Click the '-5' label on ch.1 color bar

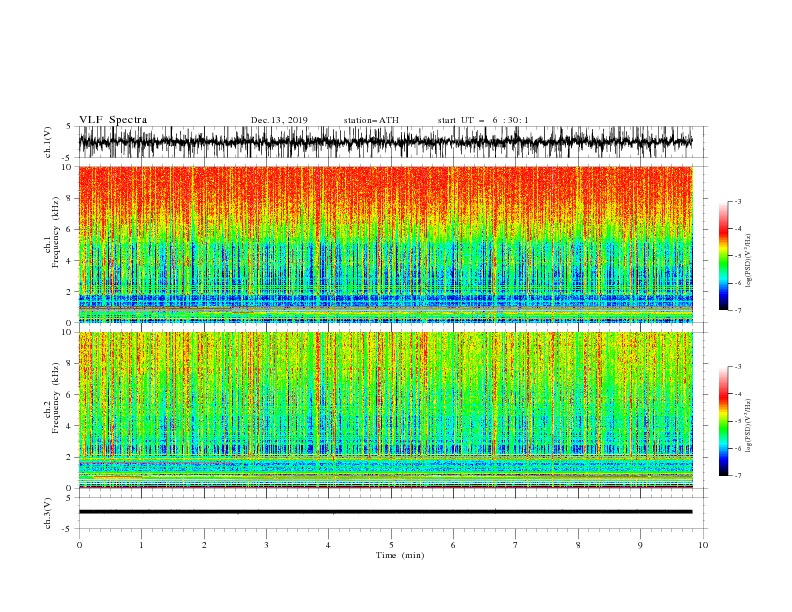pyautogui.click(x=737, y=256)
